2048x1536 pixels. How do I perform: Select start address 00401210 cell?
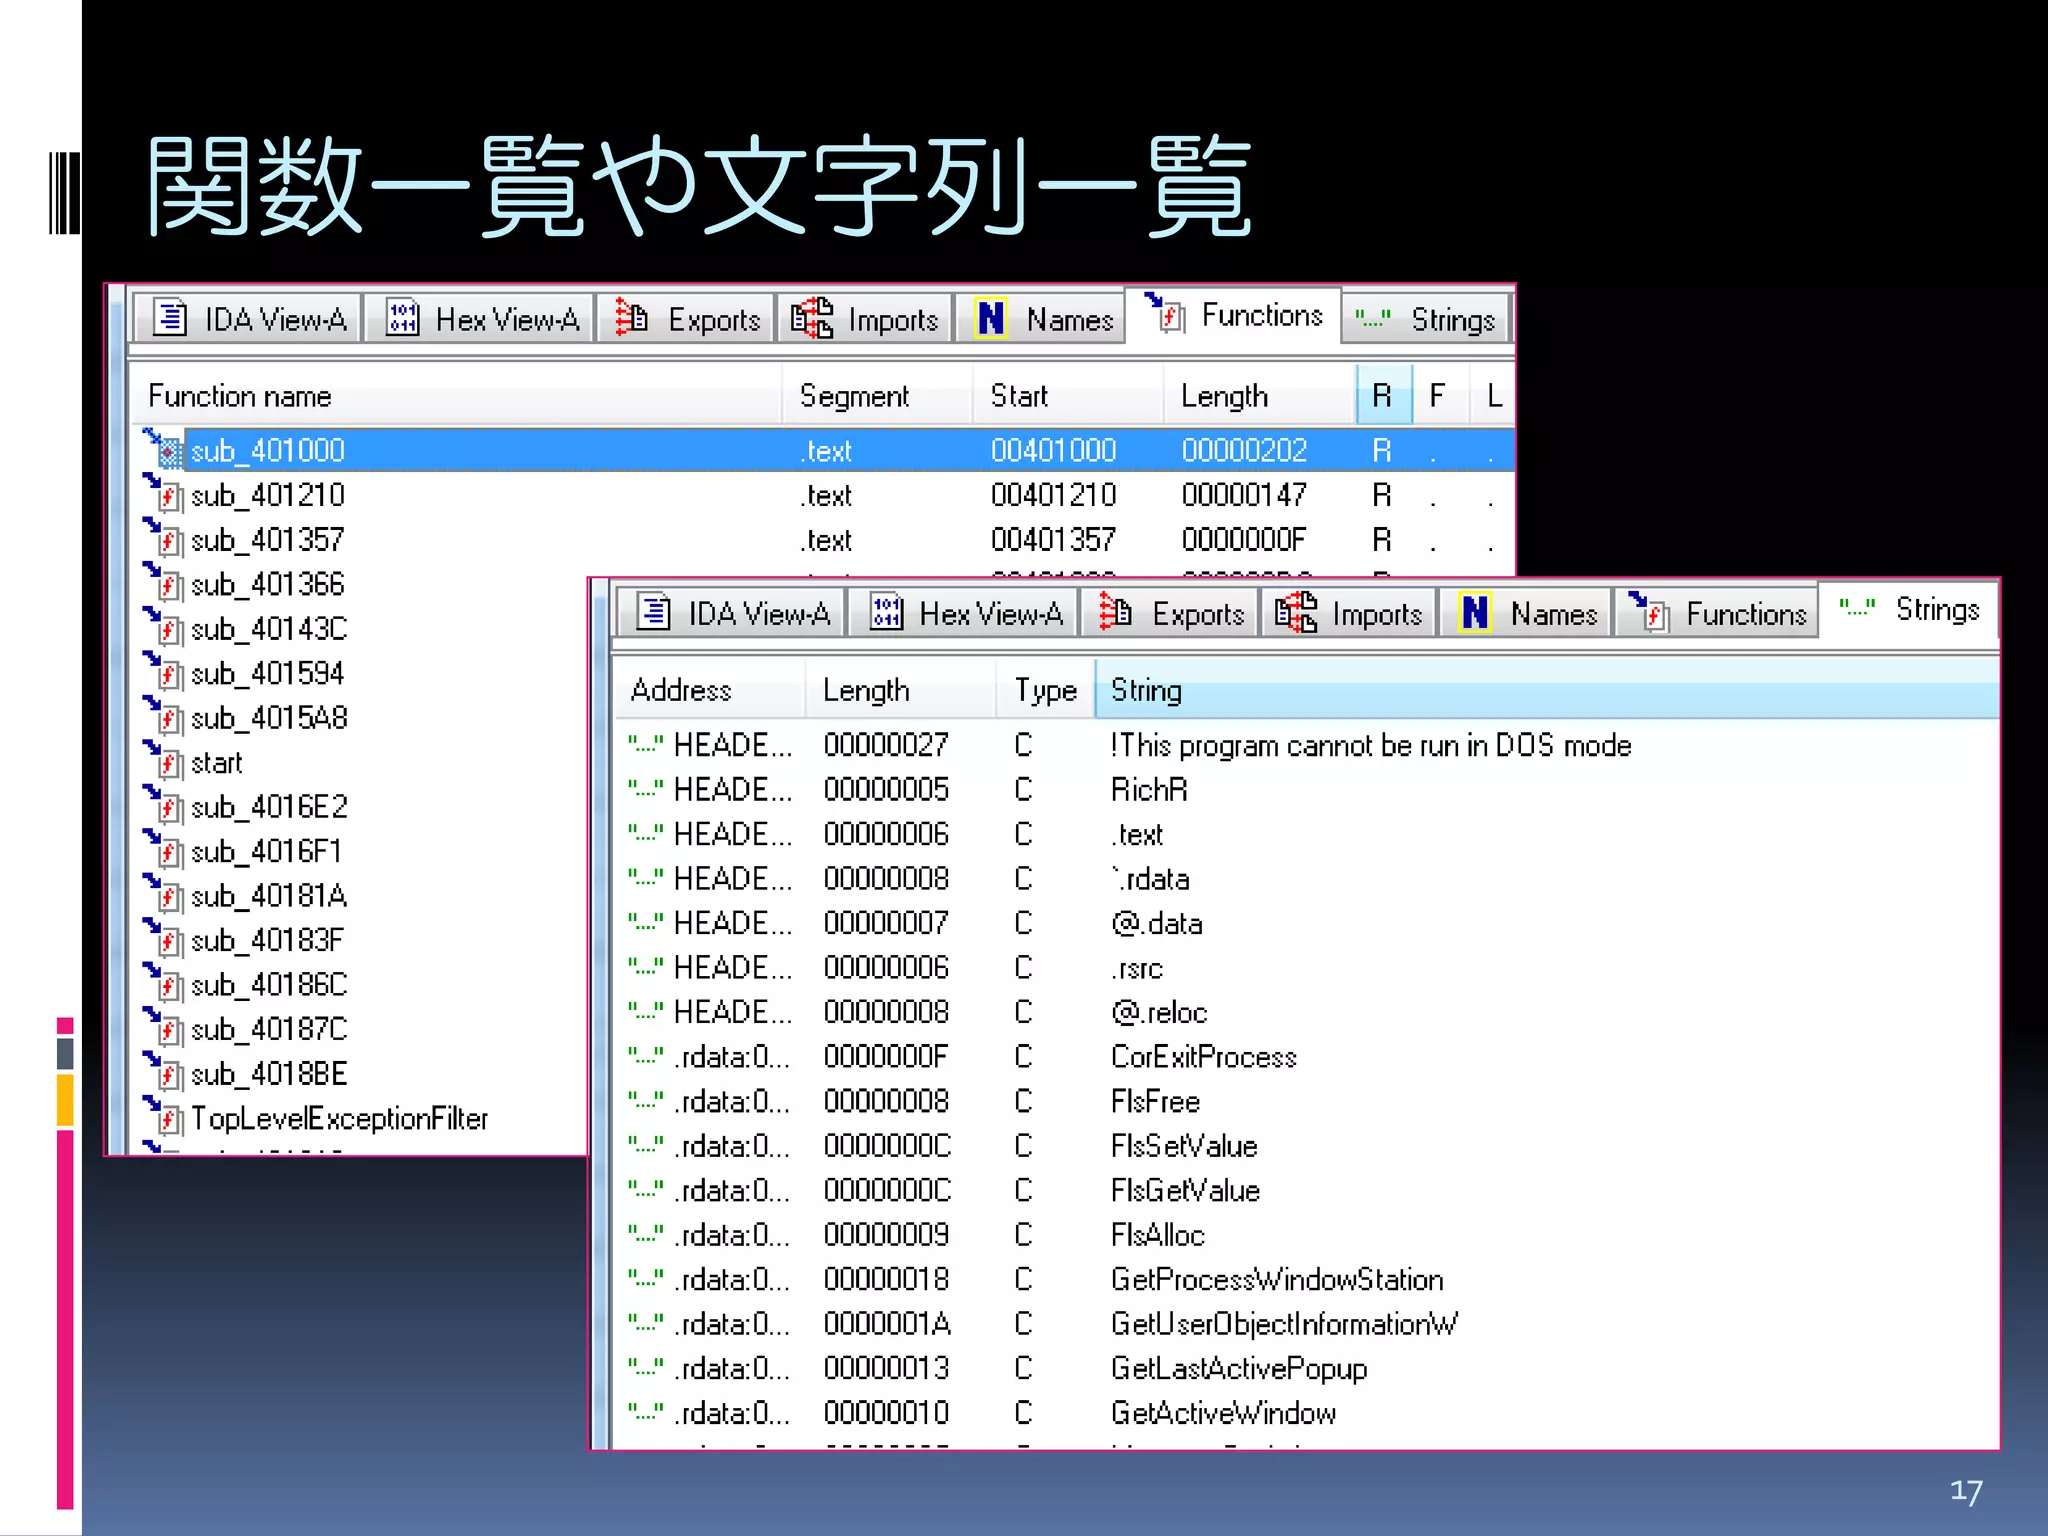(1053, 494)
